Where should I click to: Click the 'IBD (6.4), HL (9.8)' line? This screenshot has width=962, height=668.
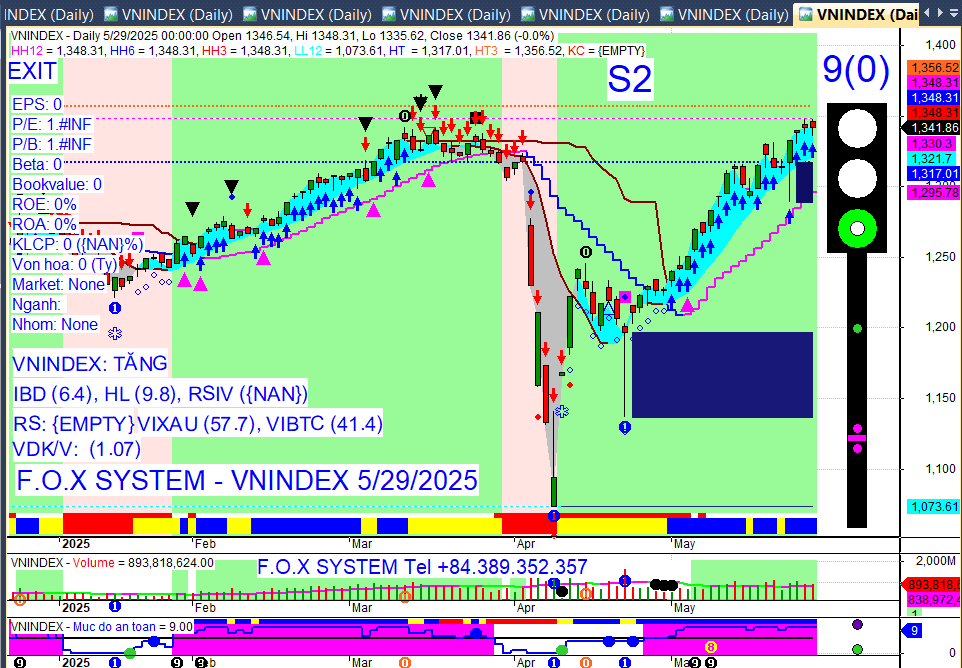[160, 393]
